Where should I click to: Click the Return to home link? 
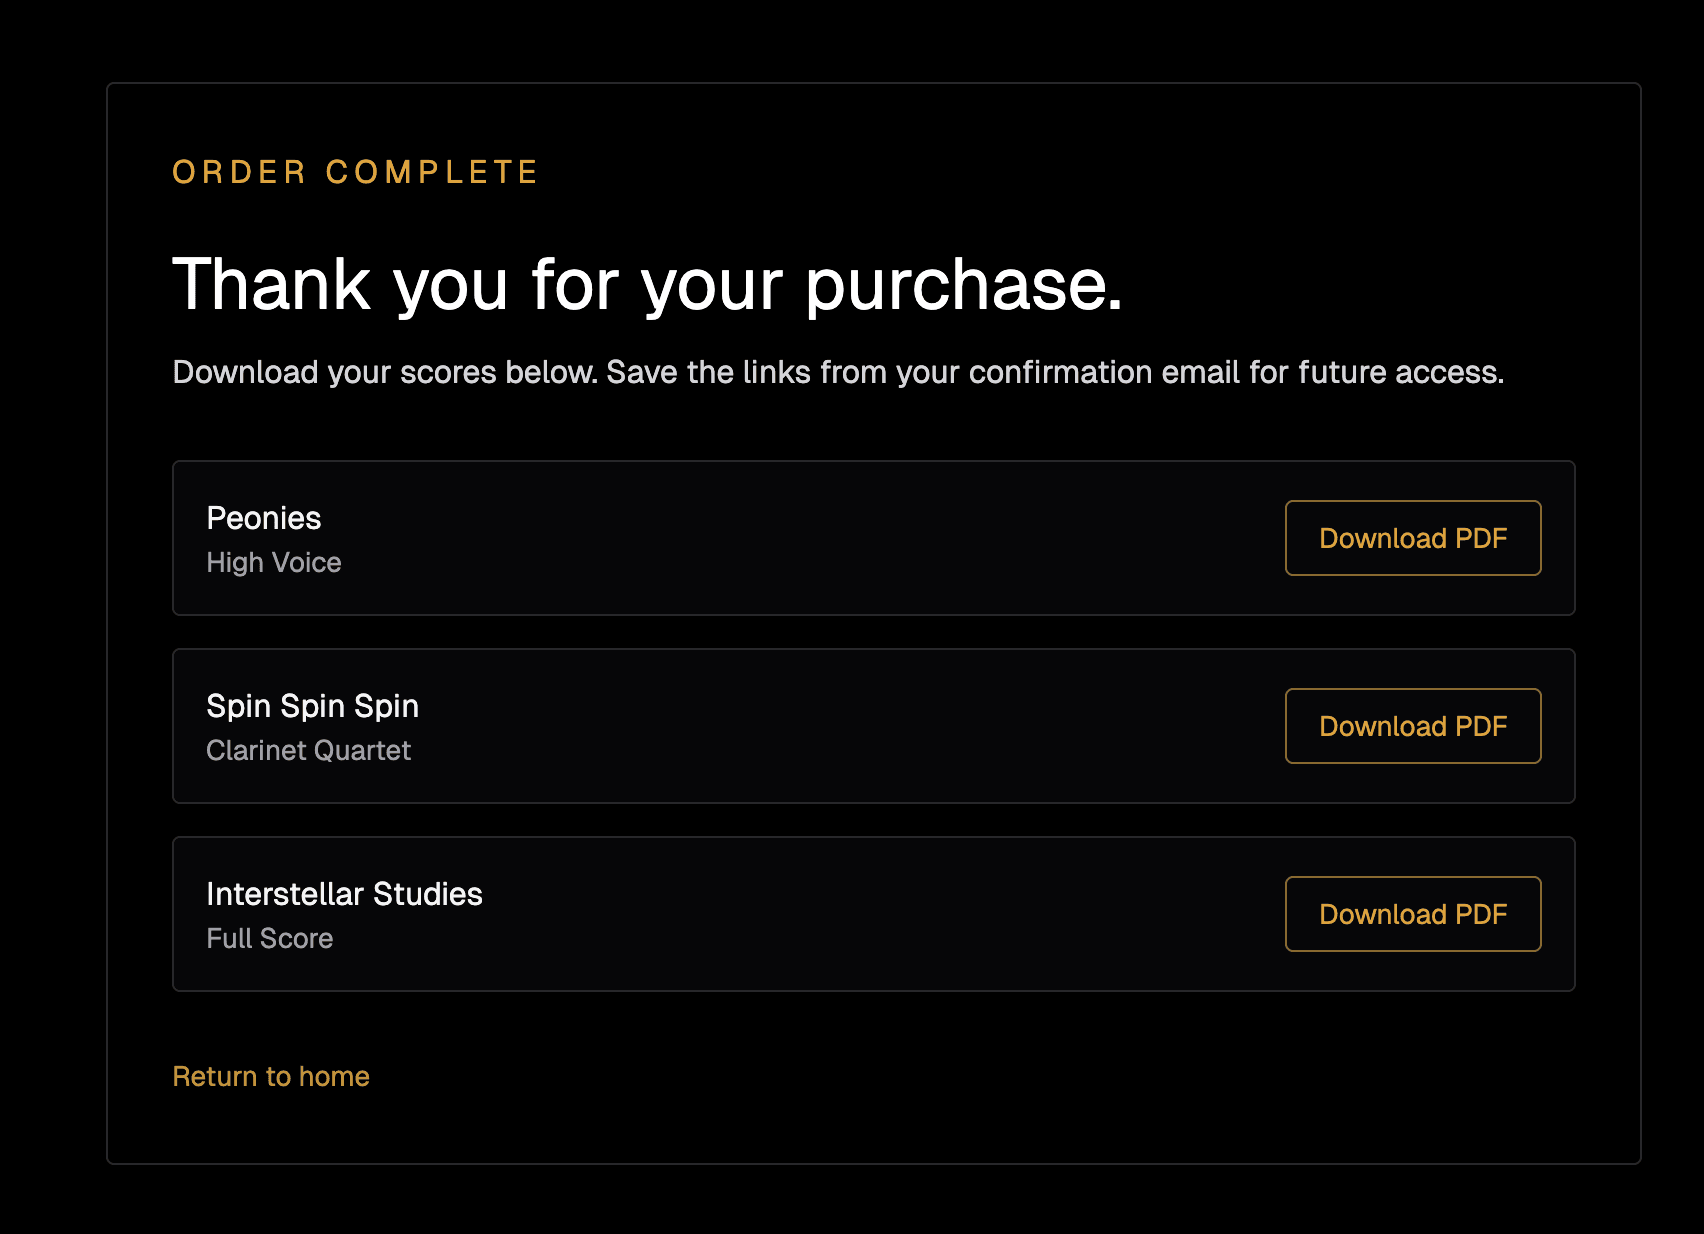[270, 1076]
